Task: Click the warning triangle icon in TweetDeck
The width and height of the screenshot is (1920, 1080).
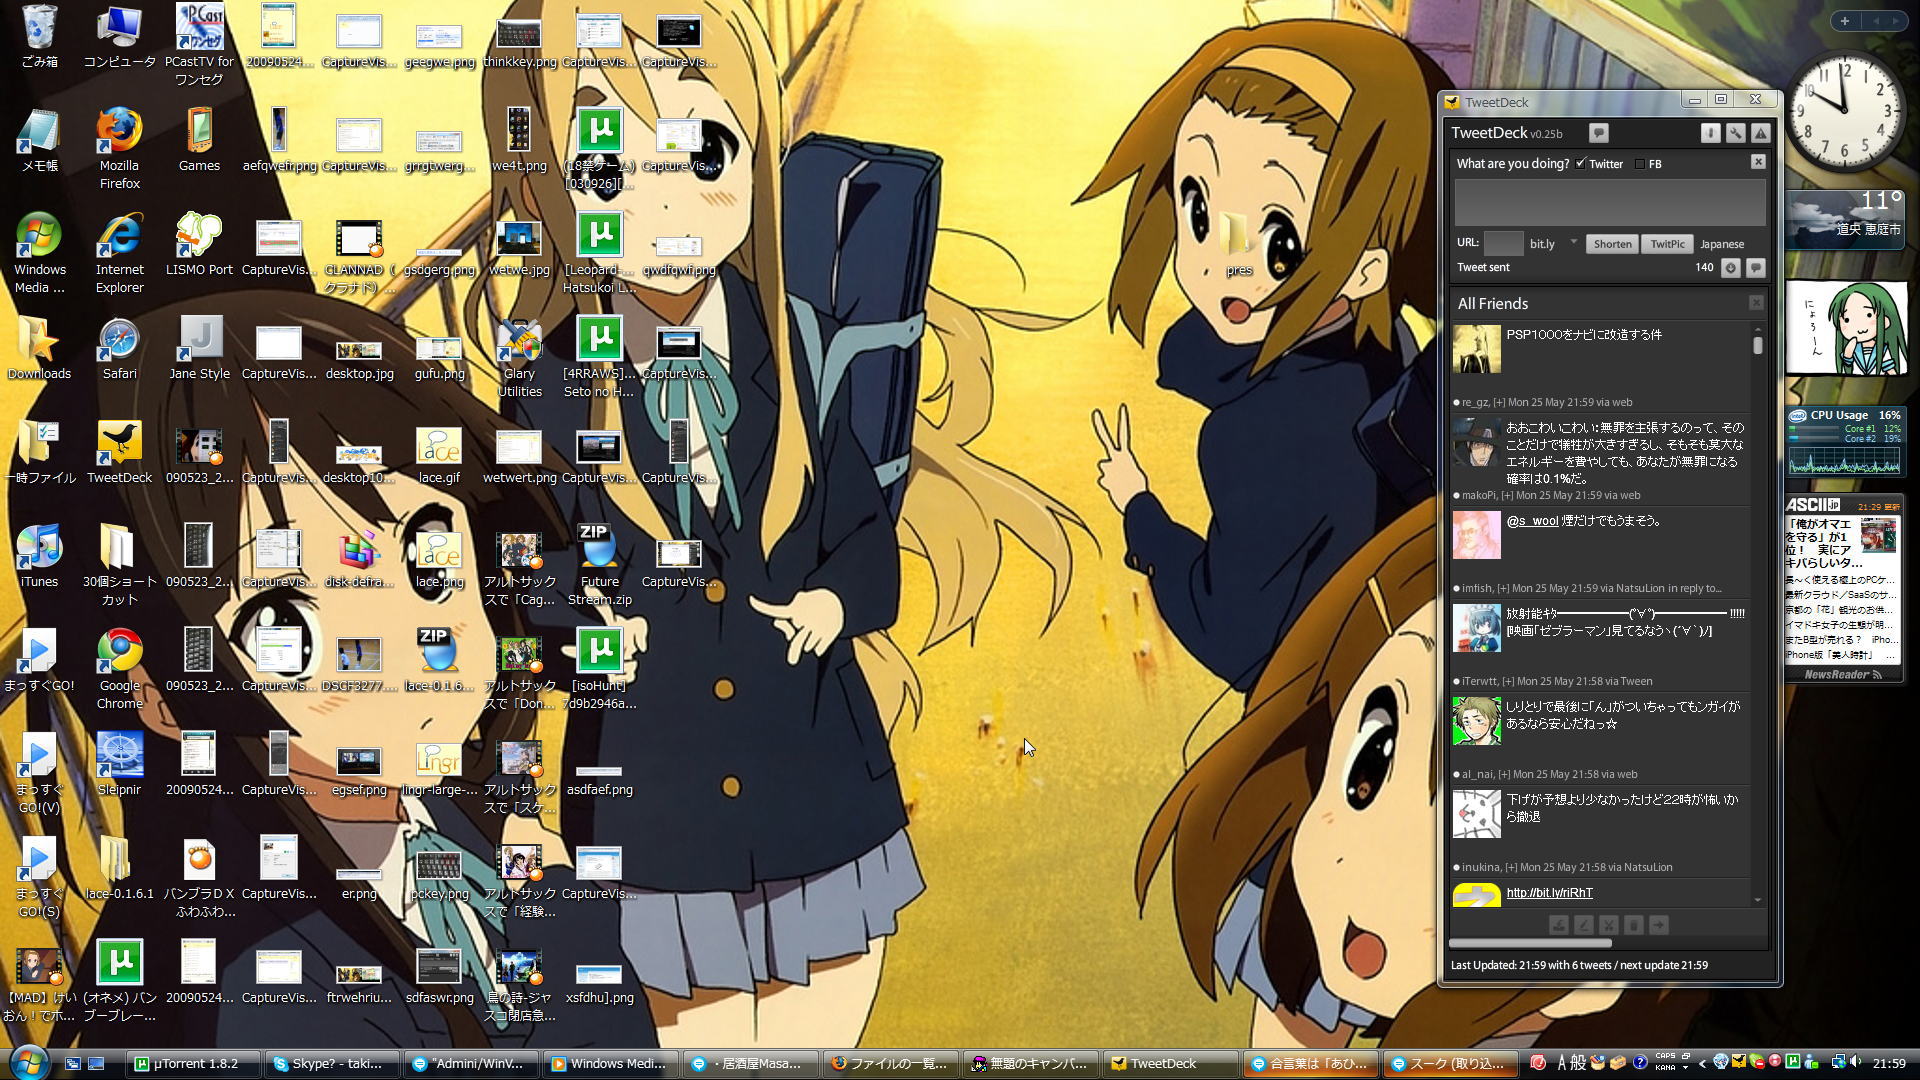Action: pos(1760,133)
